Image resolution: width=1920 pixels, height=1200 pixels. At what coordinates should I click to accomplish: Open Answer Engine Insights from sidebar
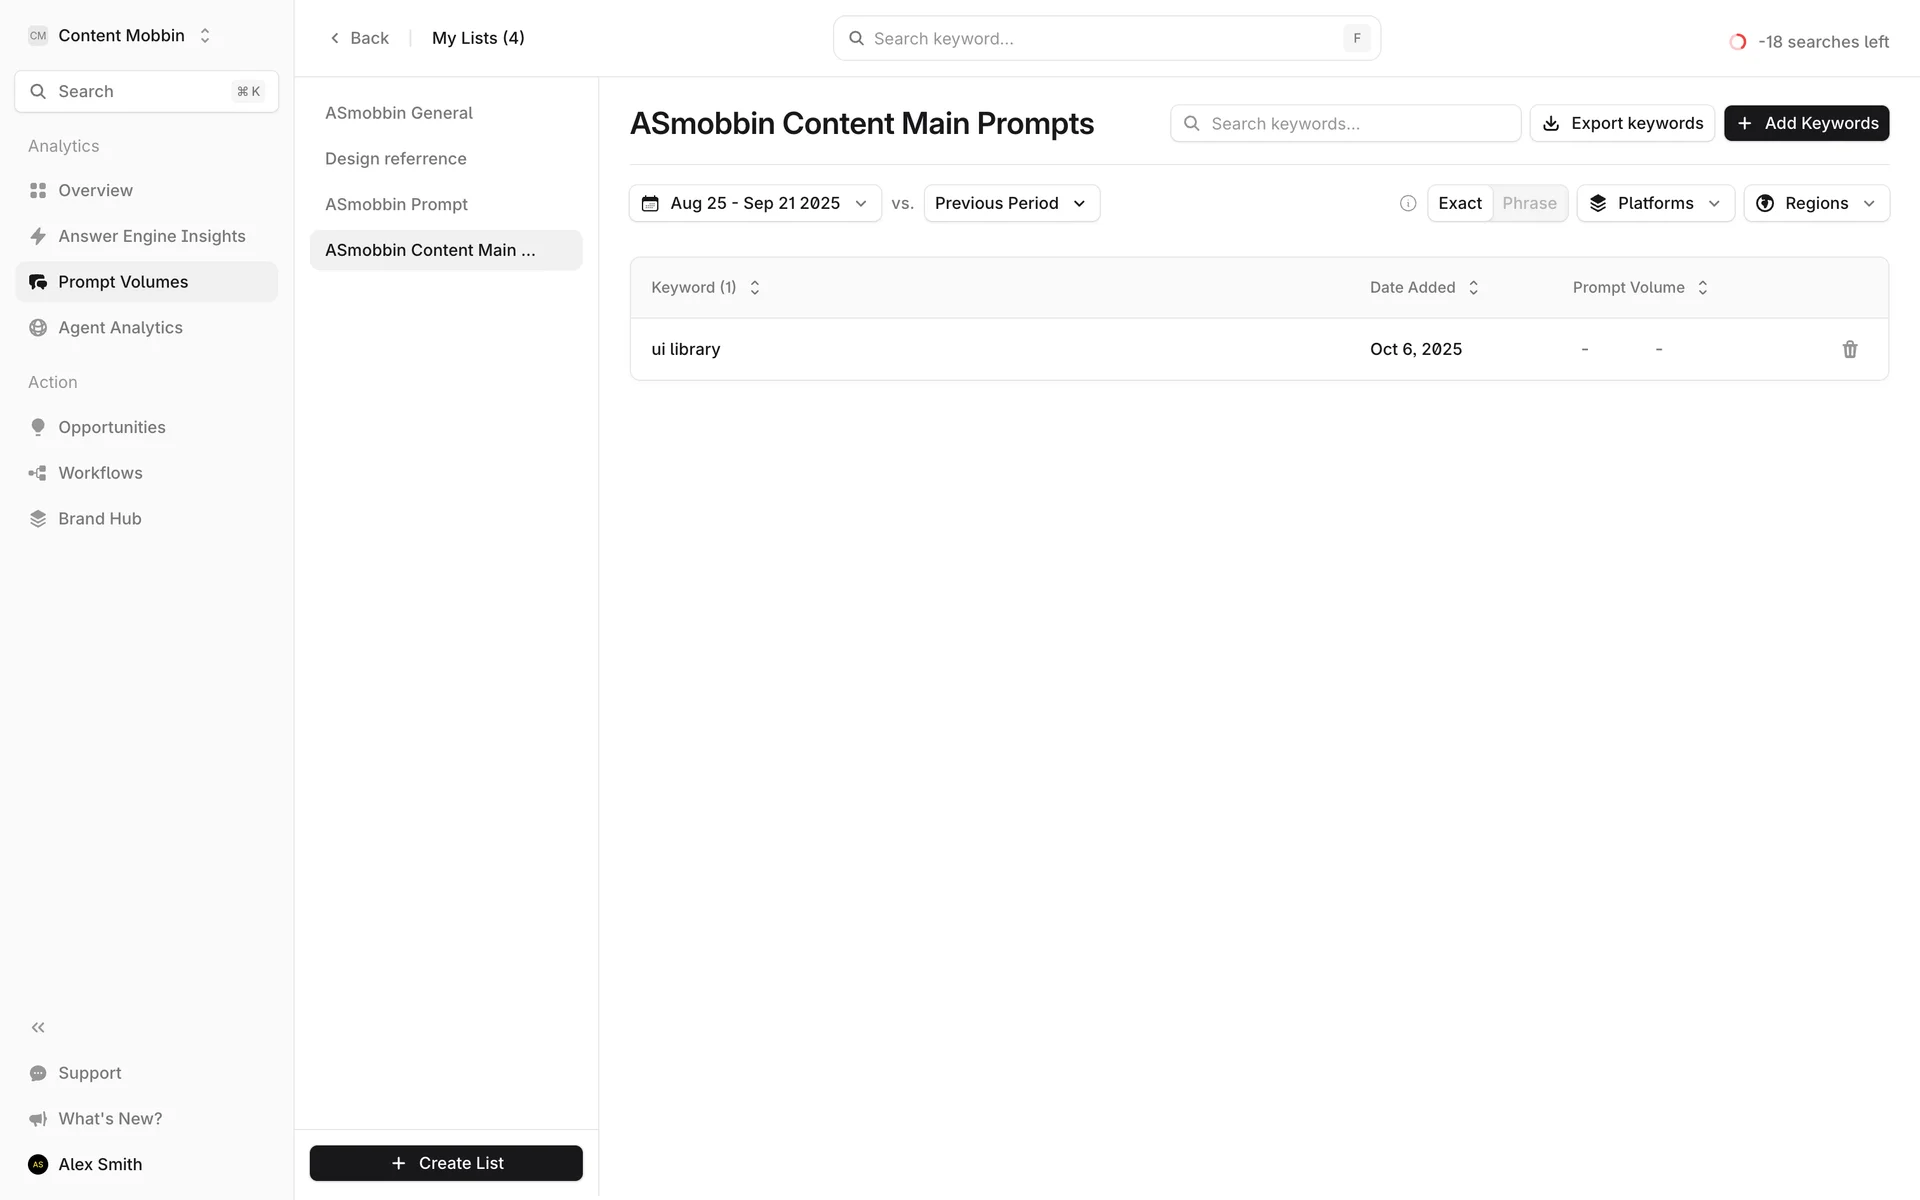[x=151, y=236]
